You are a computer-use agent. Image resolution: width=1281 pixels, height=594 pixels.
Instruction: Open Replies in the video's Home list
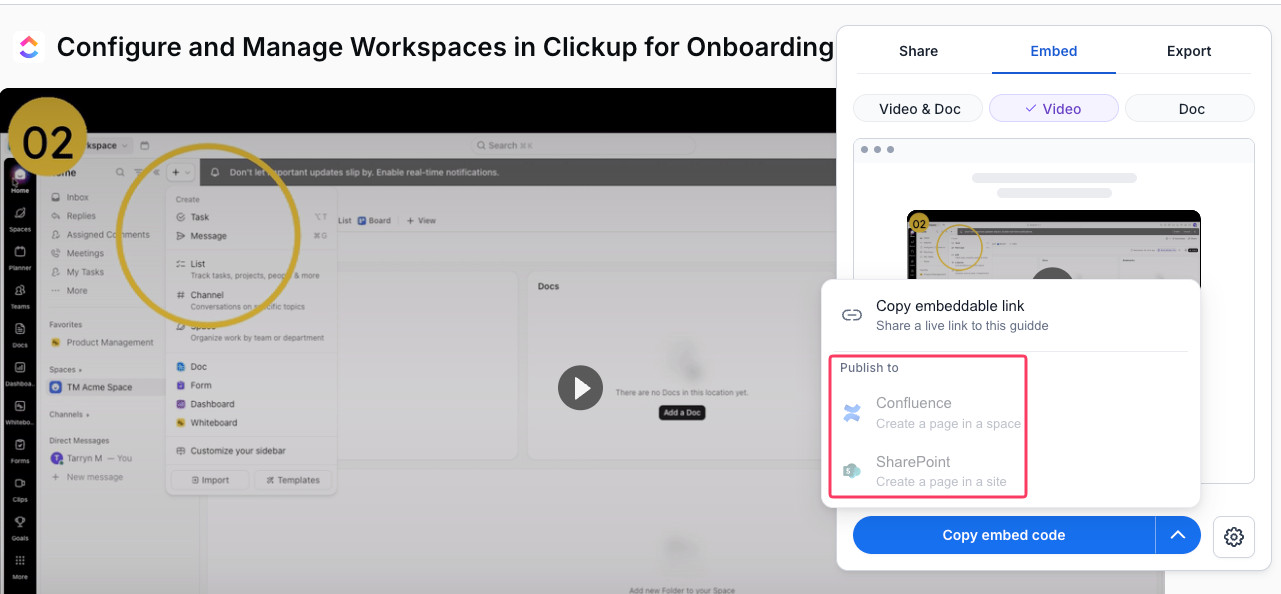81,216
